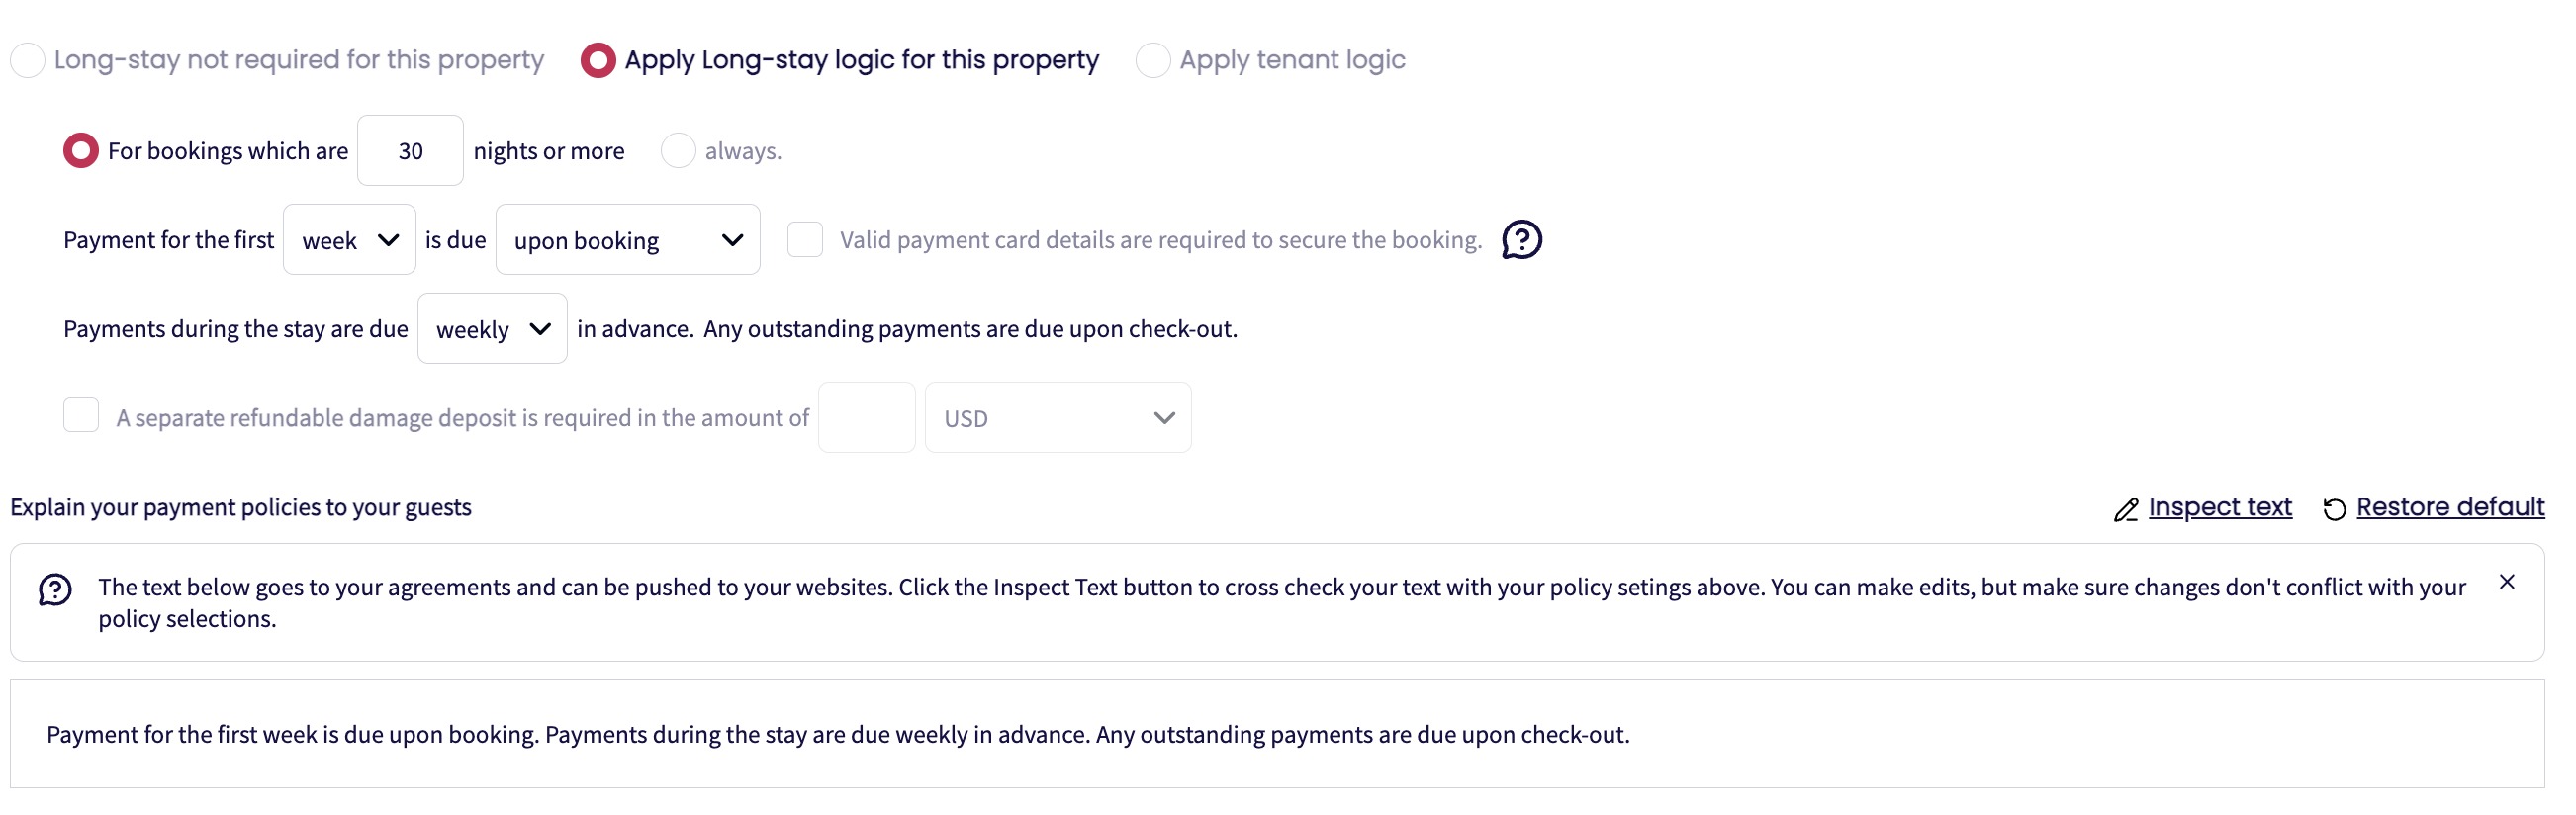Click the damage deposit amount field
Viewport: 2576px width, 815px height.
coord(866,418)
